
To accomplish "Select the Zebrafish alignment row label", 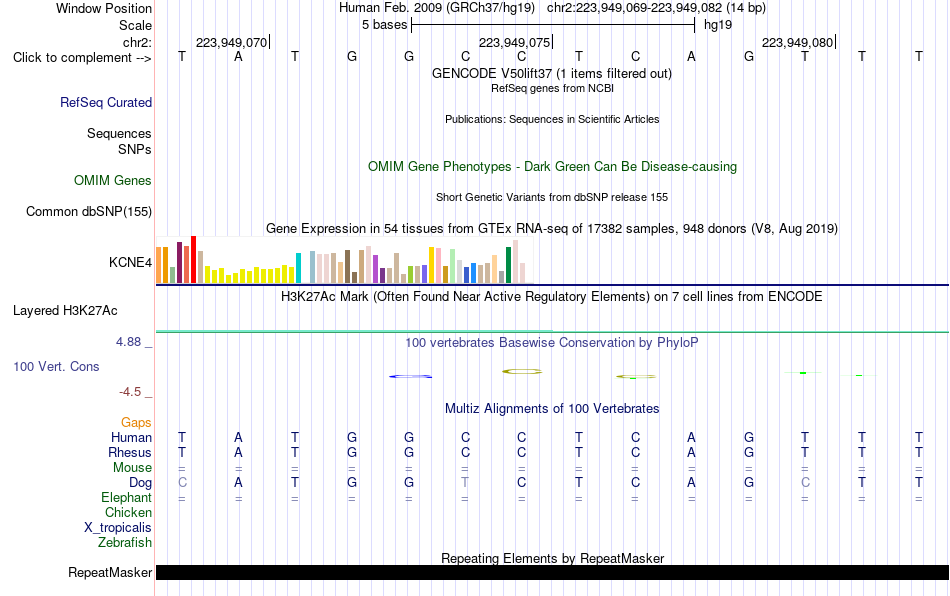I will click(125, 542).
